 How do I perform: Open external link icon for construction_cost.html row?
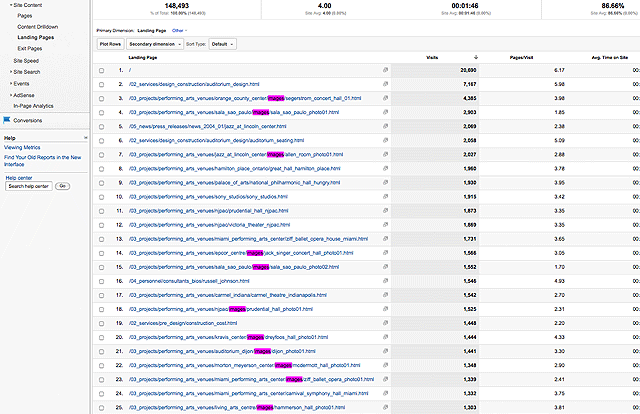[x=385, y=324]
